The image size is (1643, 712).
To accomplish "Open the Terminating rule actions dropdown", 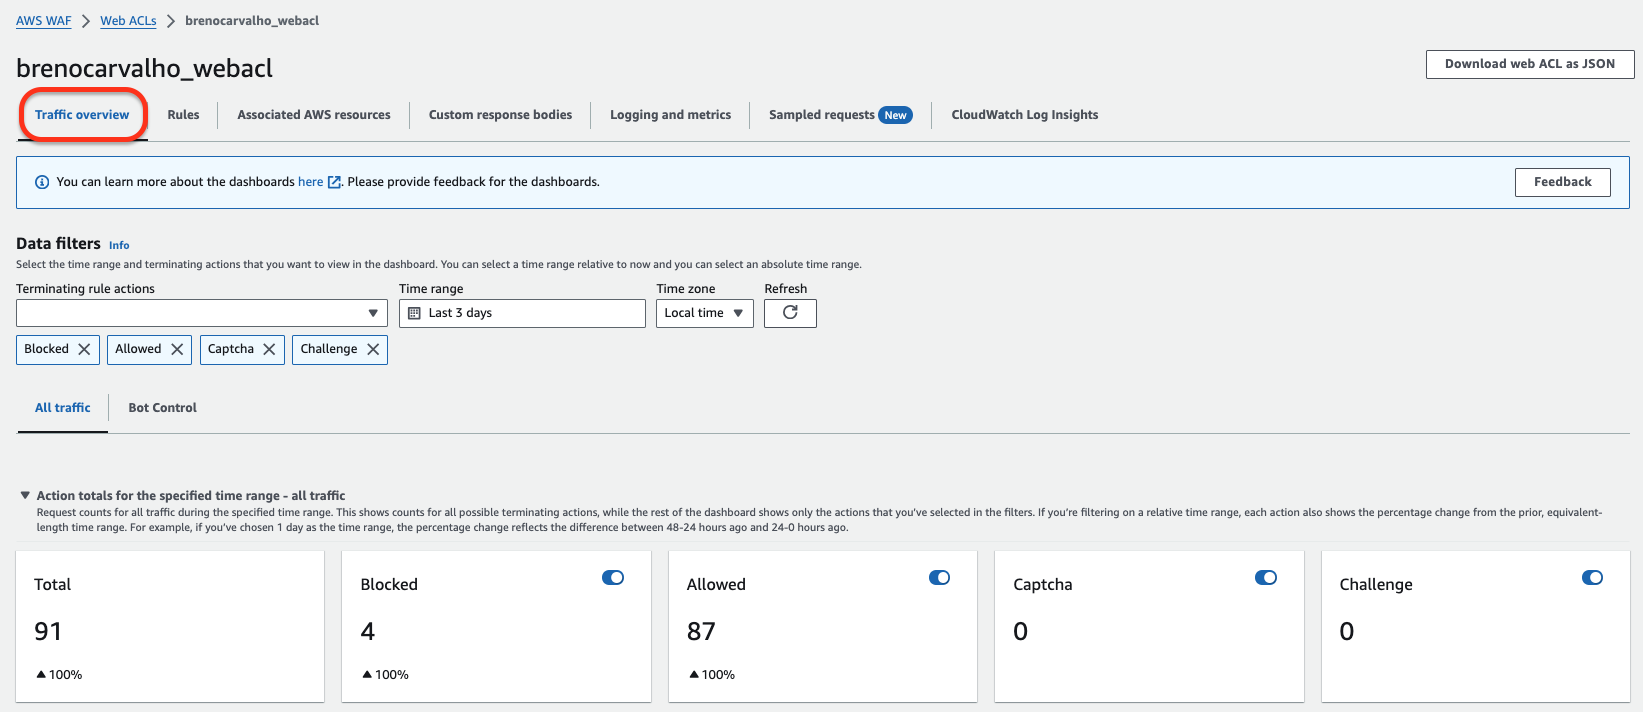I will pyautogui.click(x=201, y=313).
